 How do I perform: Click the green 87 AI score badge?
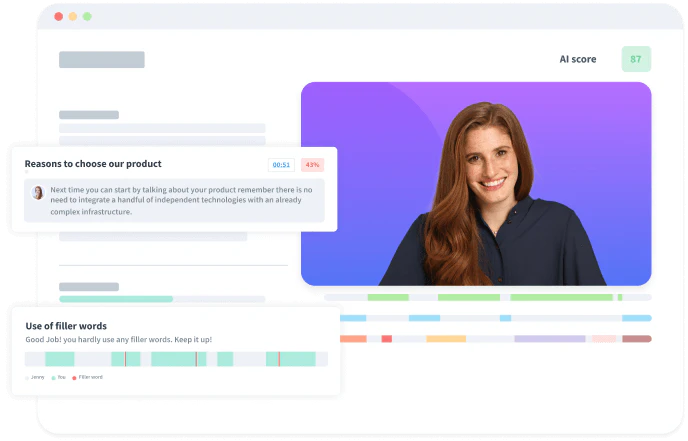[636, 59]
